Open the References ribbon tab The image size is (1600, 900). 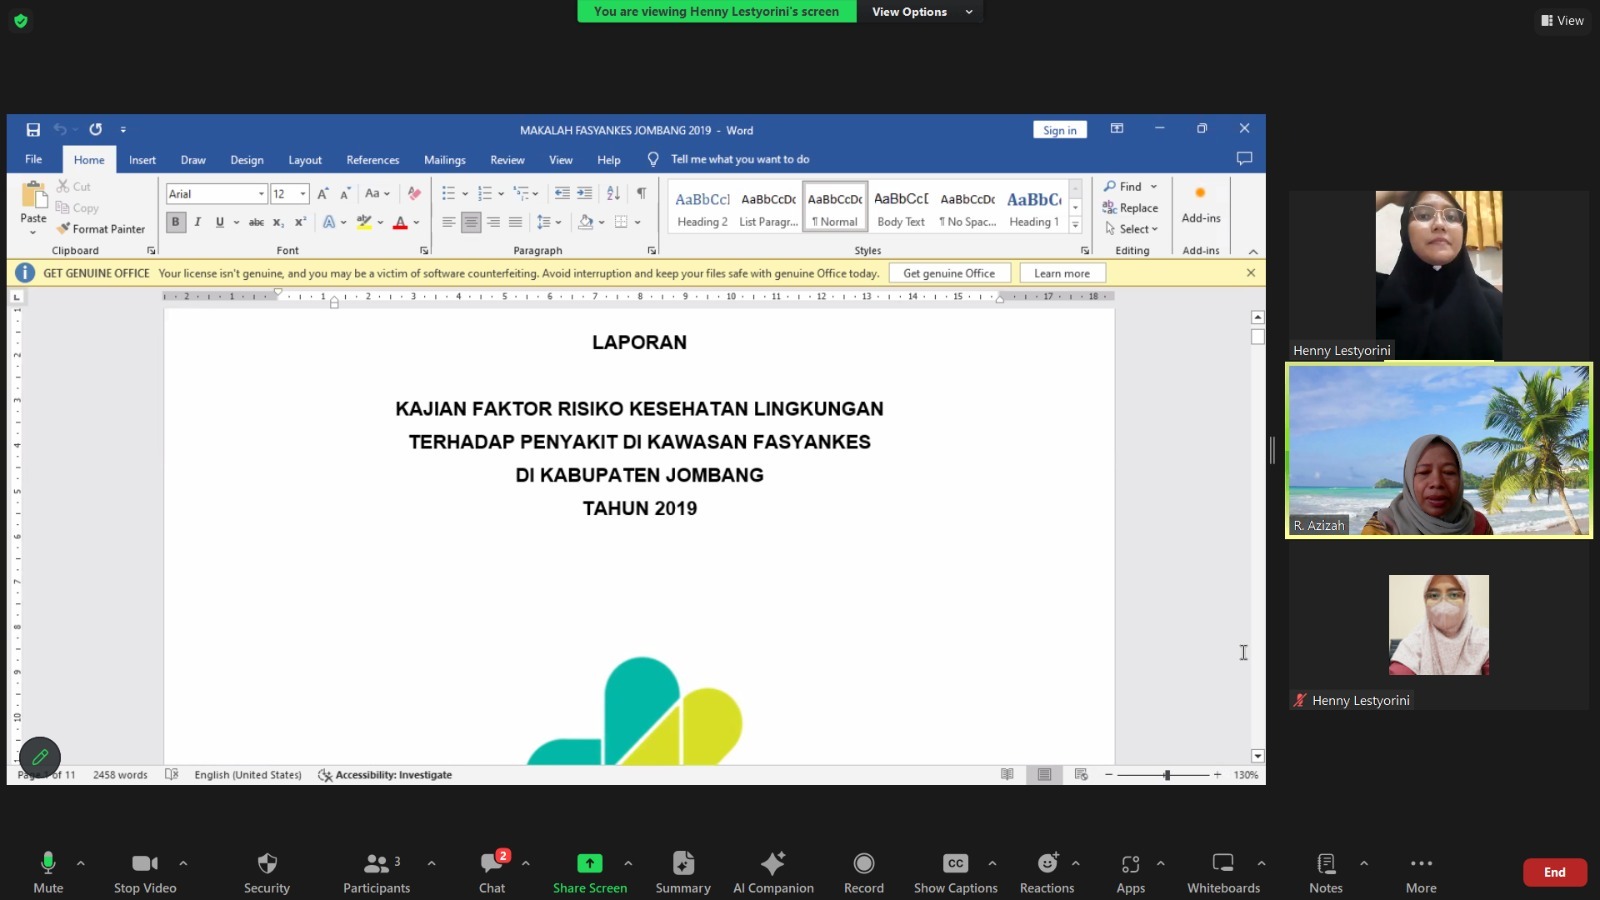[x=372, y=159]
